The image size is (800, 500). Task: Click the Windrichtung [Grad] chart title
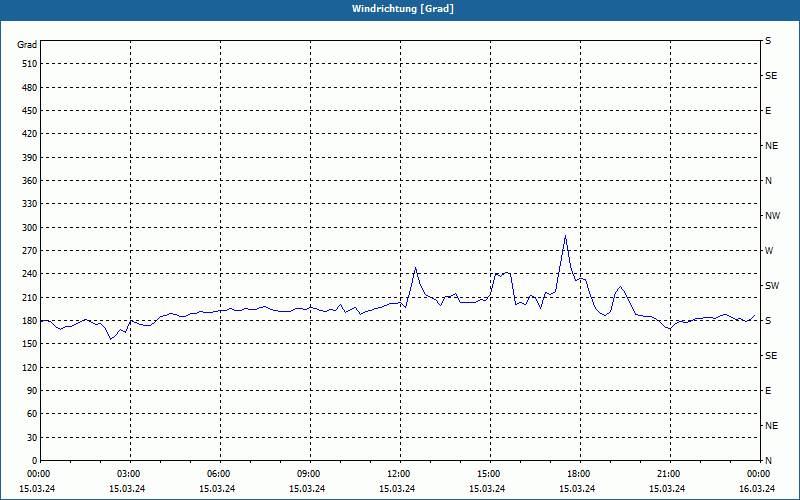399,9
